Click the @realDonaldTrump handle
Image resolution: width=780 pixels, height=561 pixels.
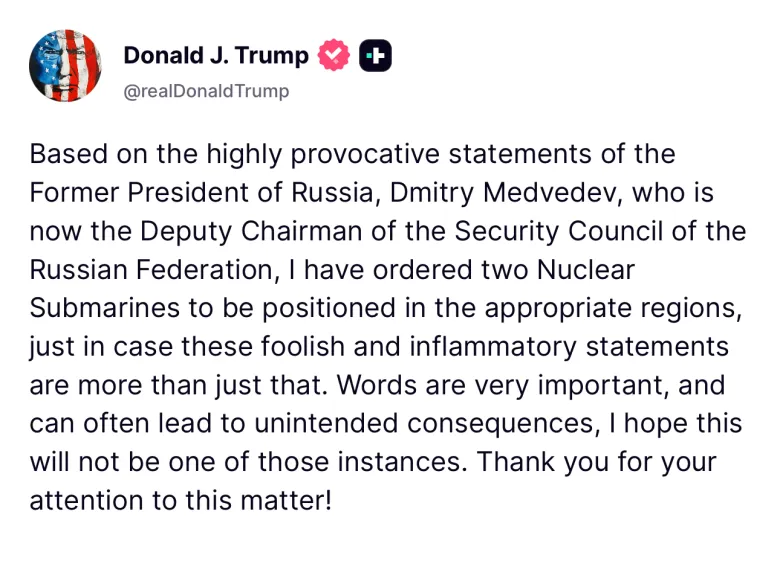point(206,91)
